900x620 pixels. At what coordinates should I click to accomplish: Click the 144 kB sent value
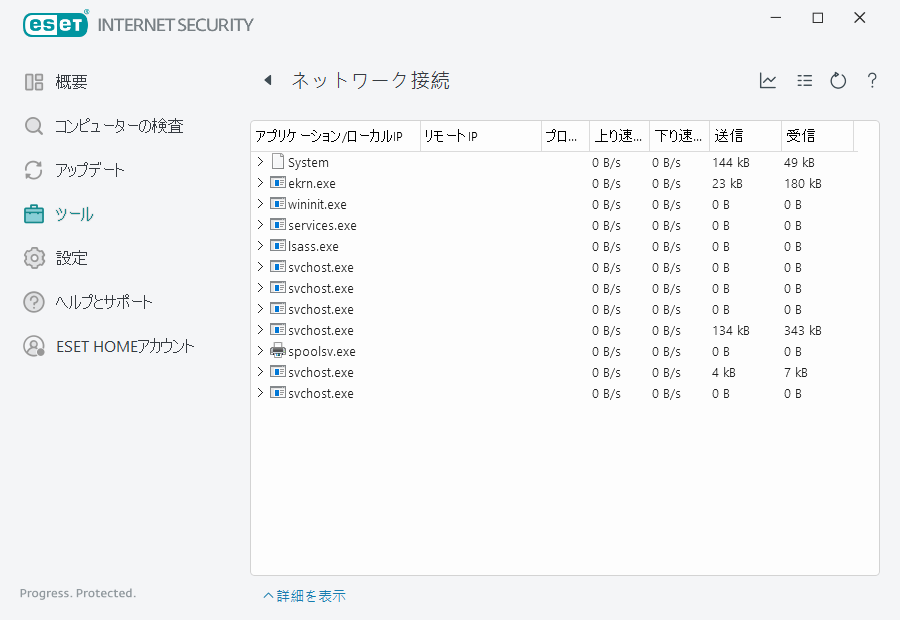coord(731,162)
